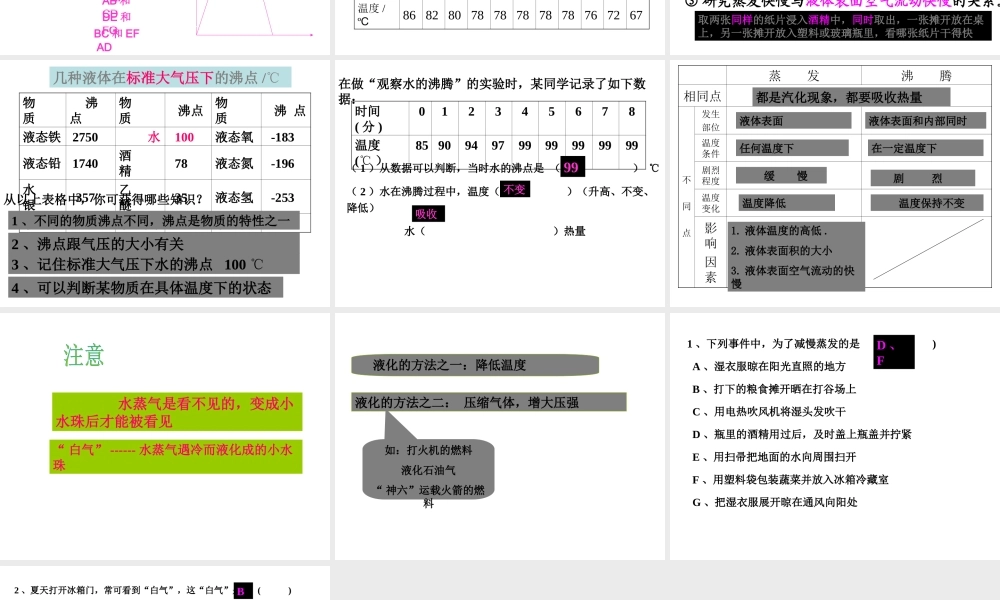
Task: Select the grey box 在一定温度下
Action: 925,149
